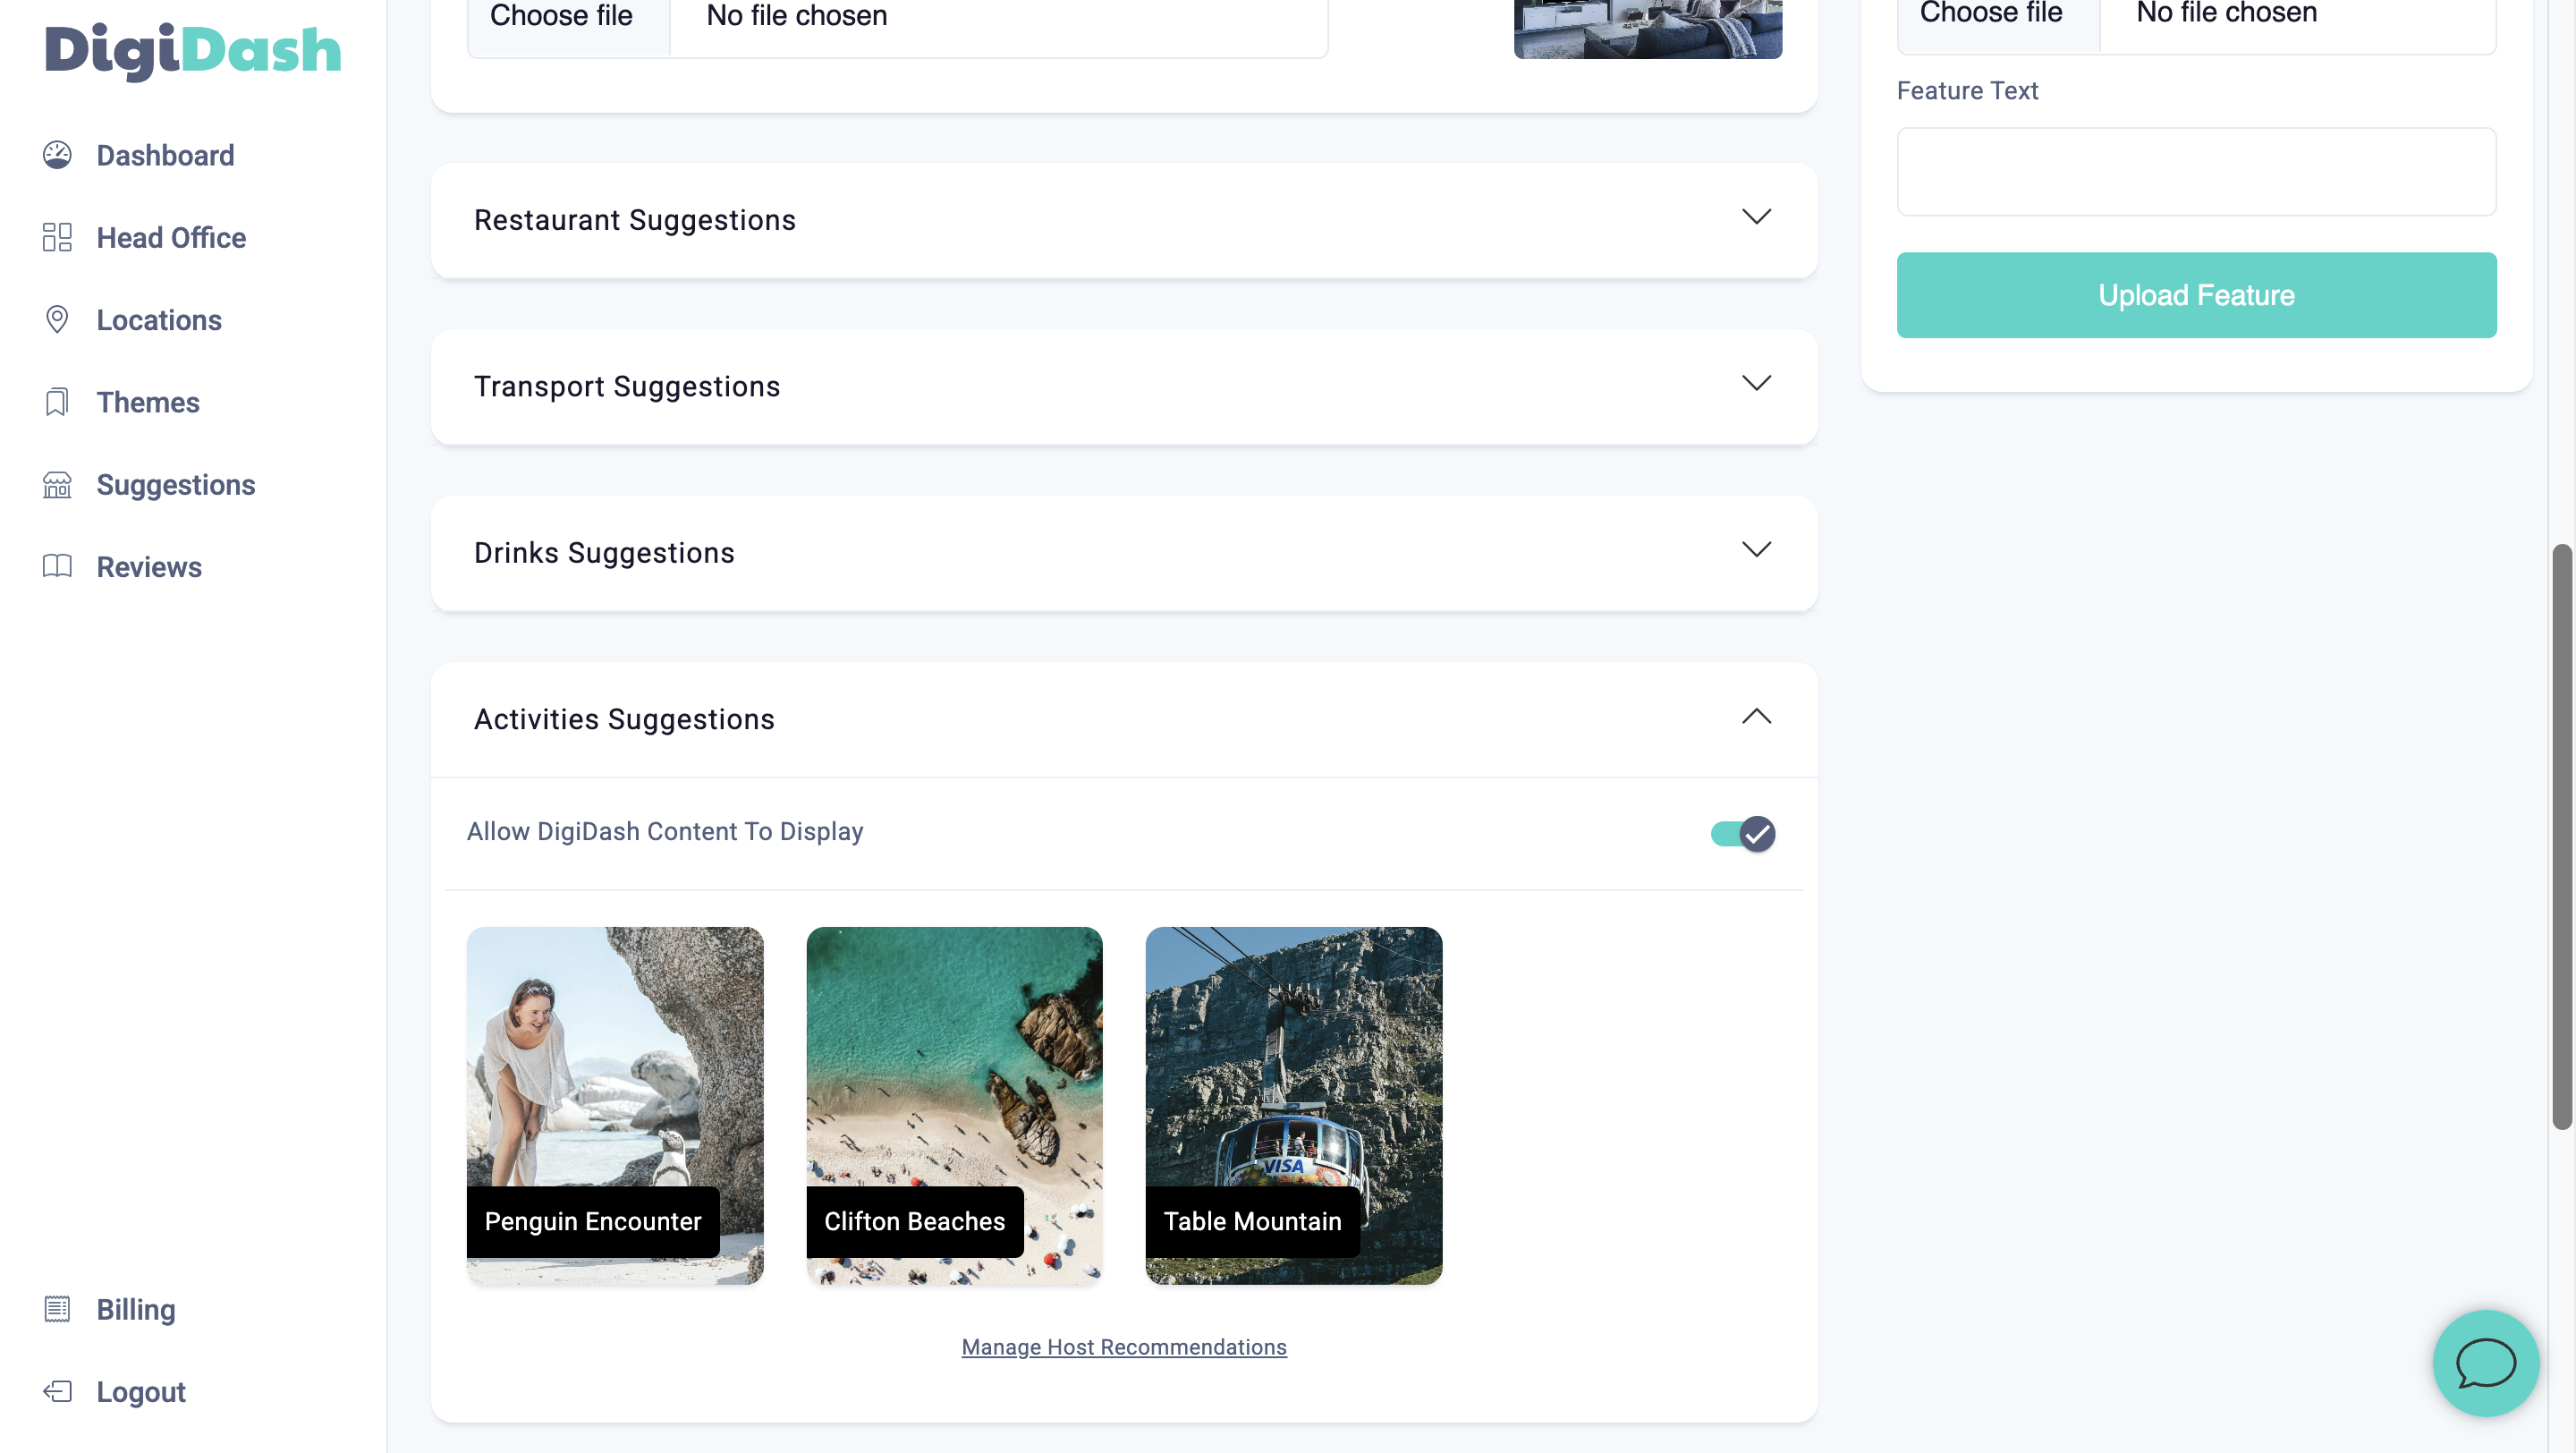
Task: Open Billing in the sidebar
Action: coord(136,1309)
